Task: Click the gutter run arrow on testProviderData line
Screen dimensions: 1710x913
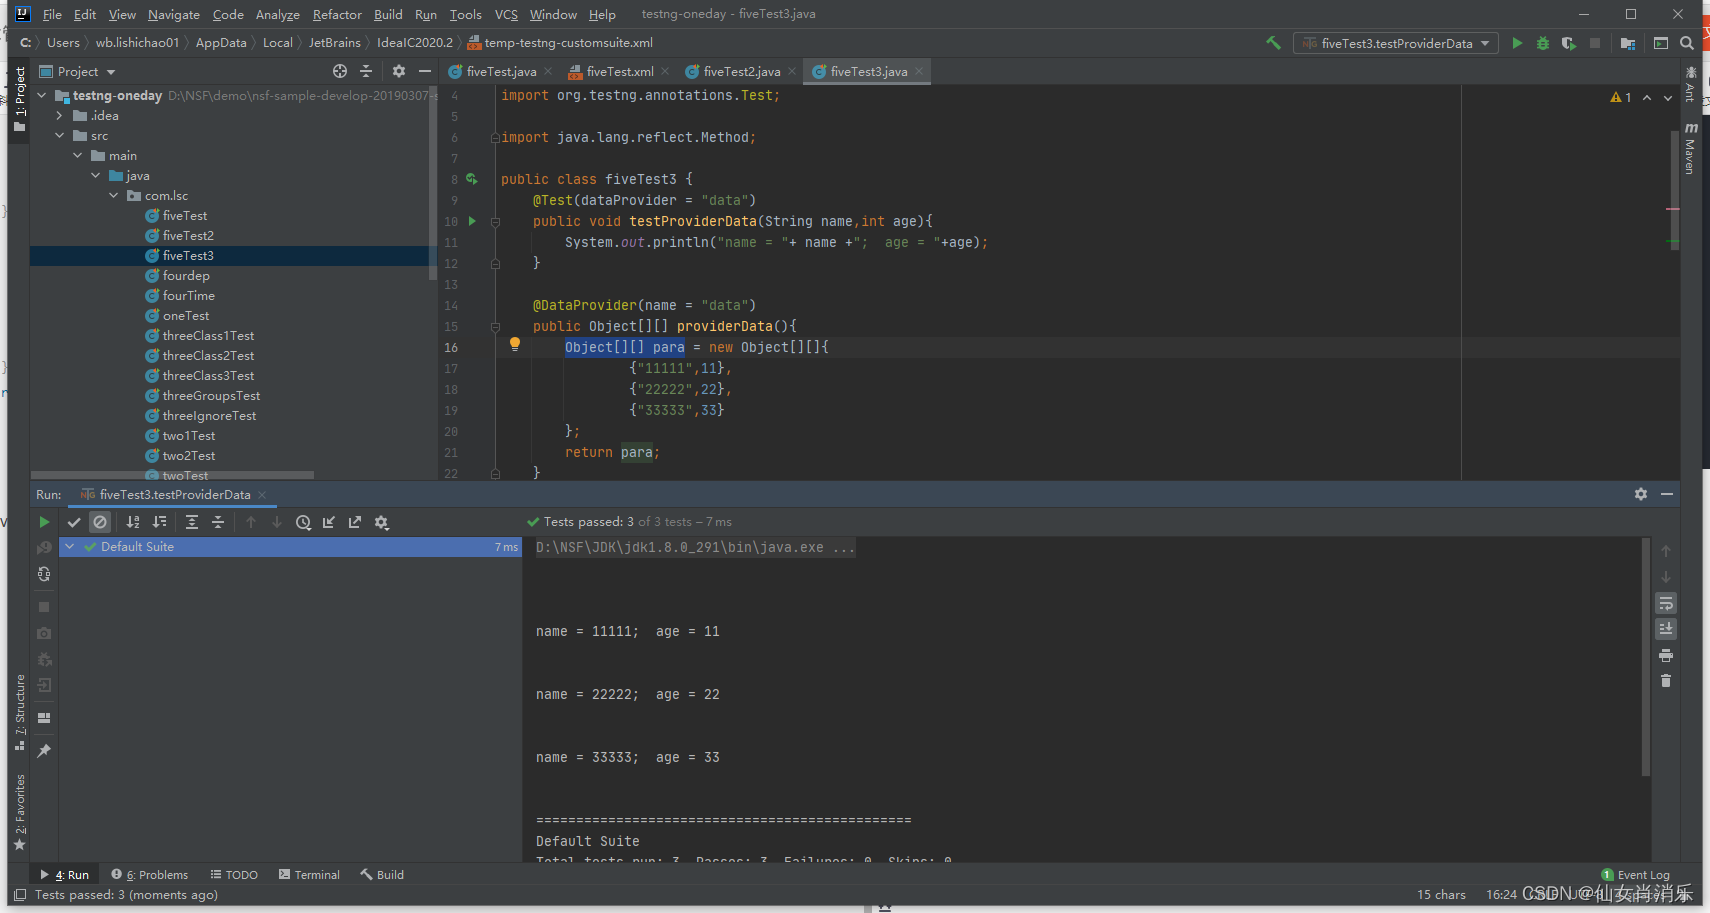Action: (472, 221)
